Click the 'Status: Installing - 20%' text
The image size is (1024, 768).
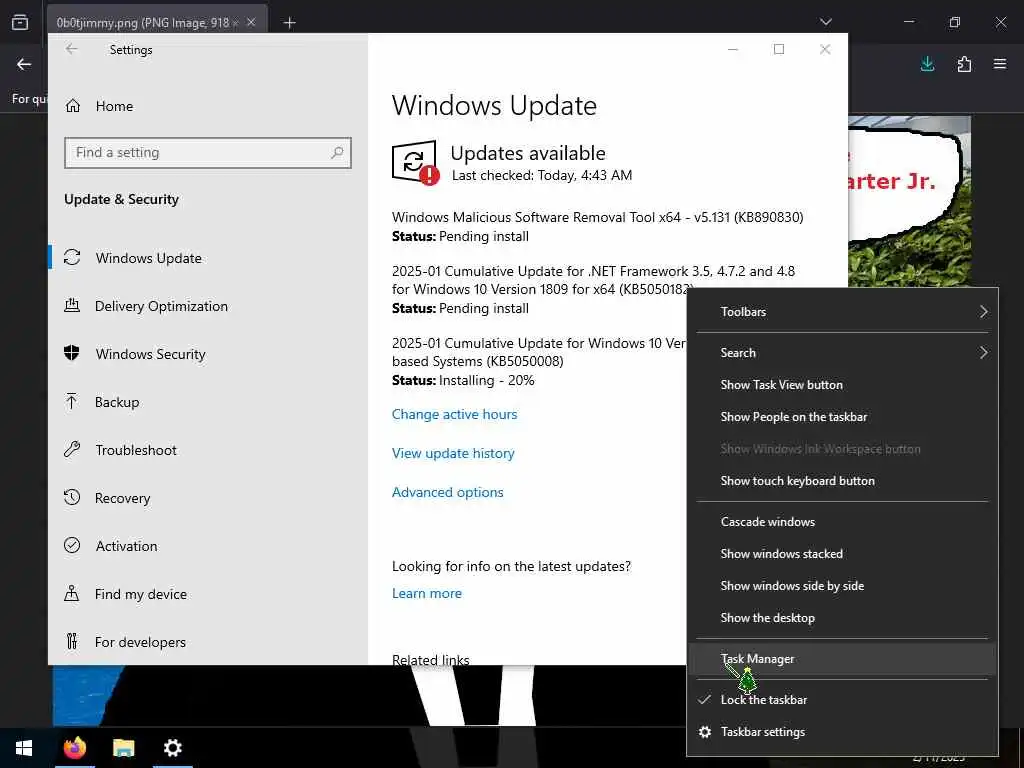(x=463, y=380)
